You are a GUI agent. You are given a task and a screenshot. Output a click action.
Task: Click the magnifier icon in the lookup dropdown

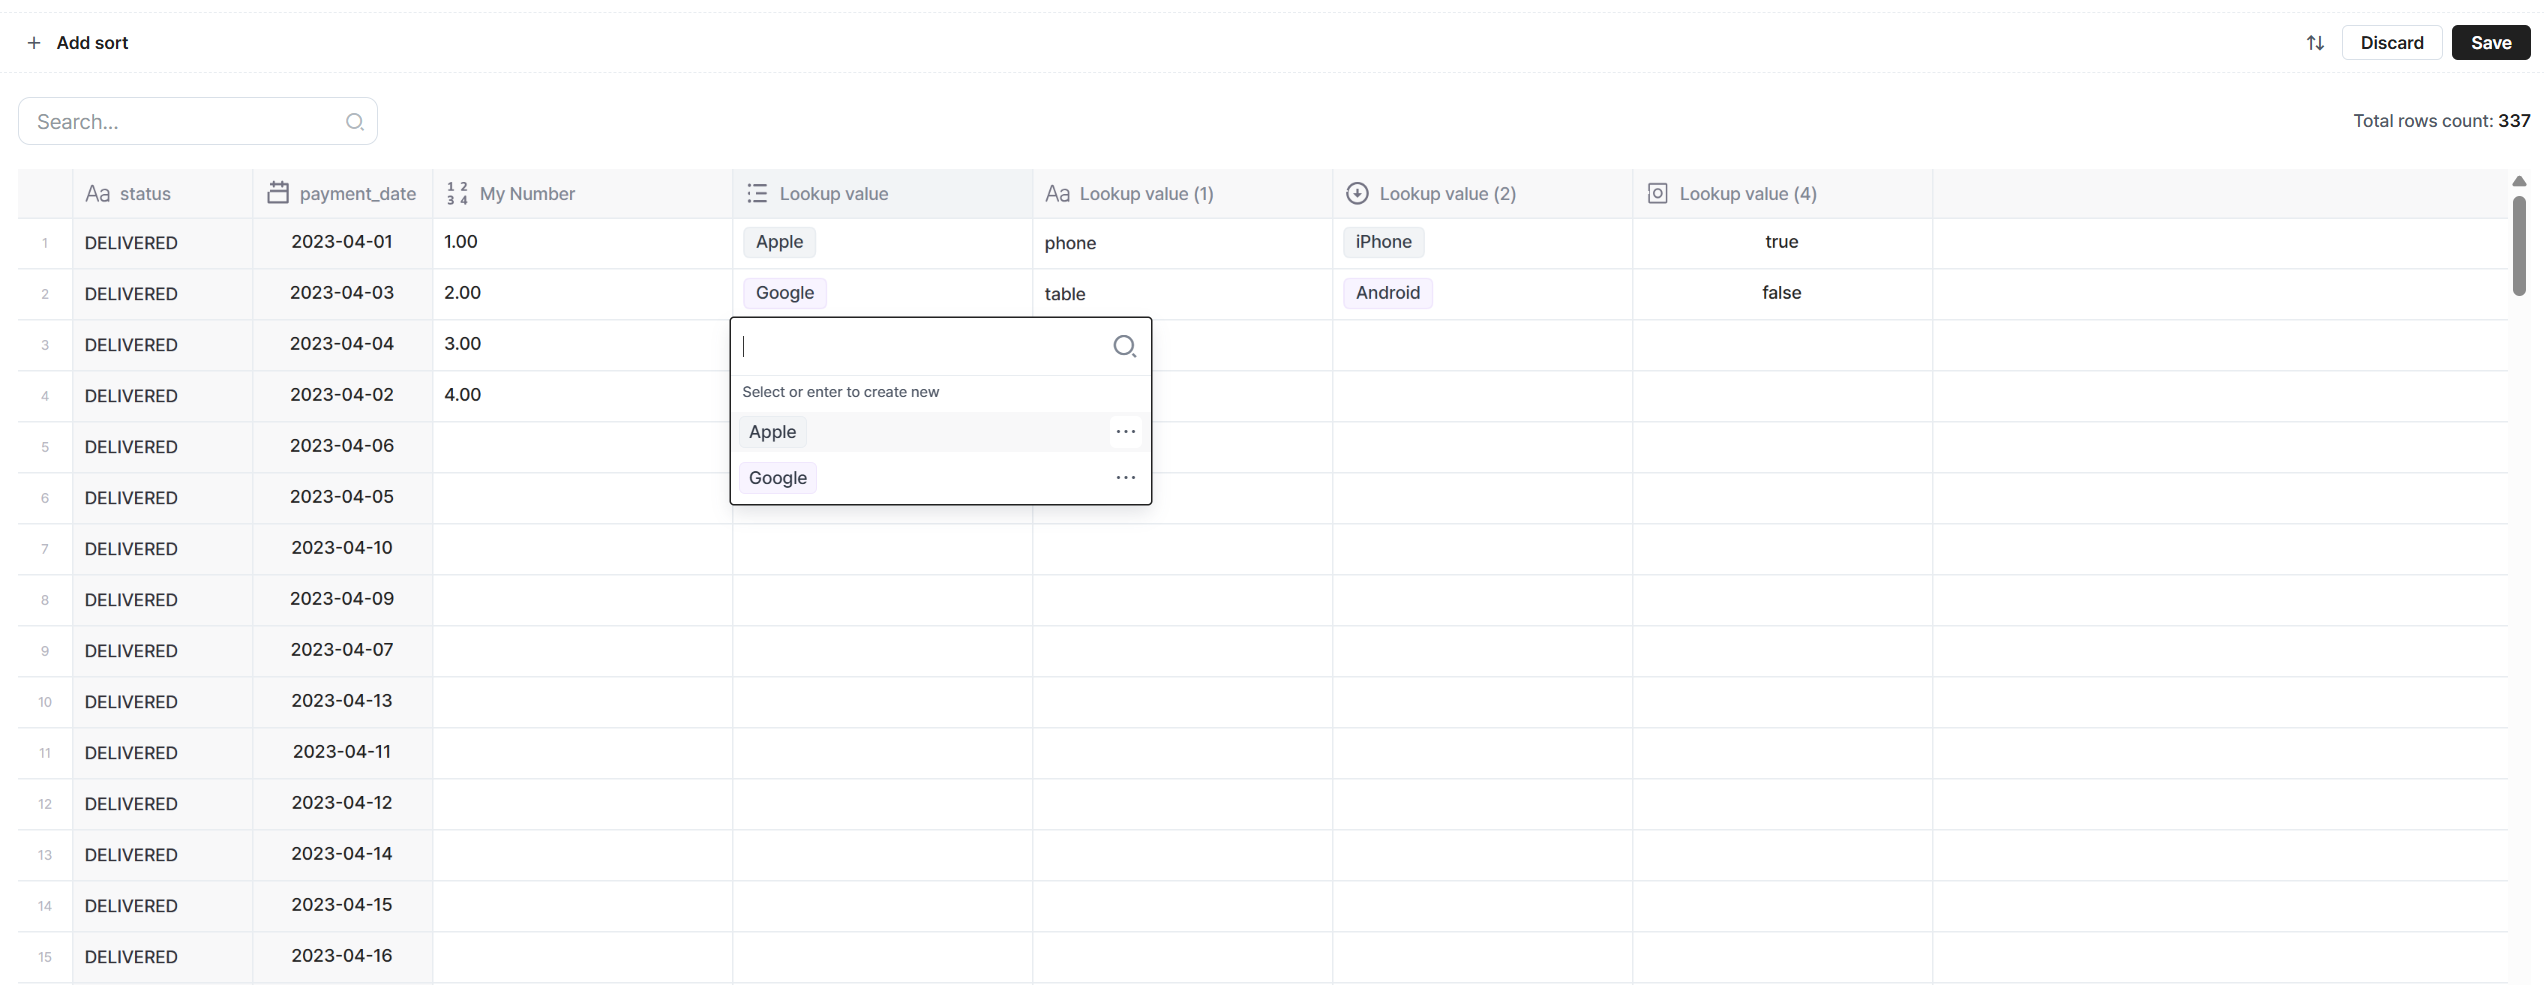point(1124,346)
